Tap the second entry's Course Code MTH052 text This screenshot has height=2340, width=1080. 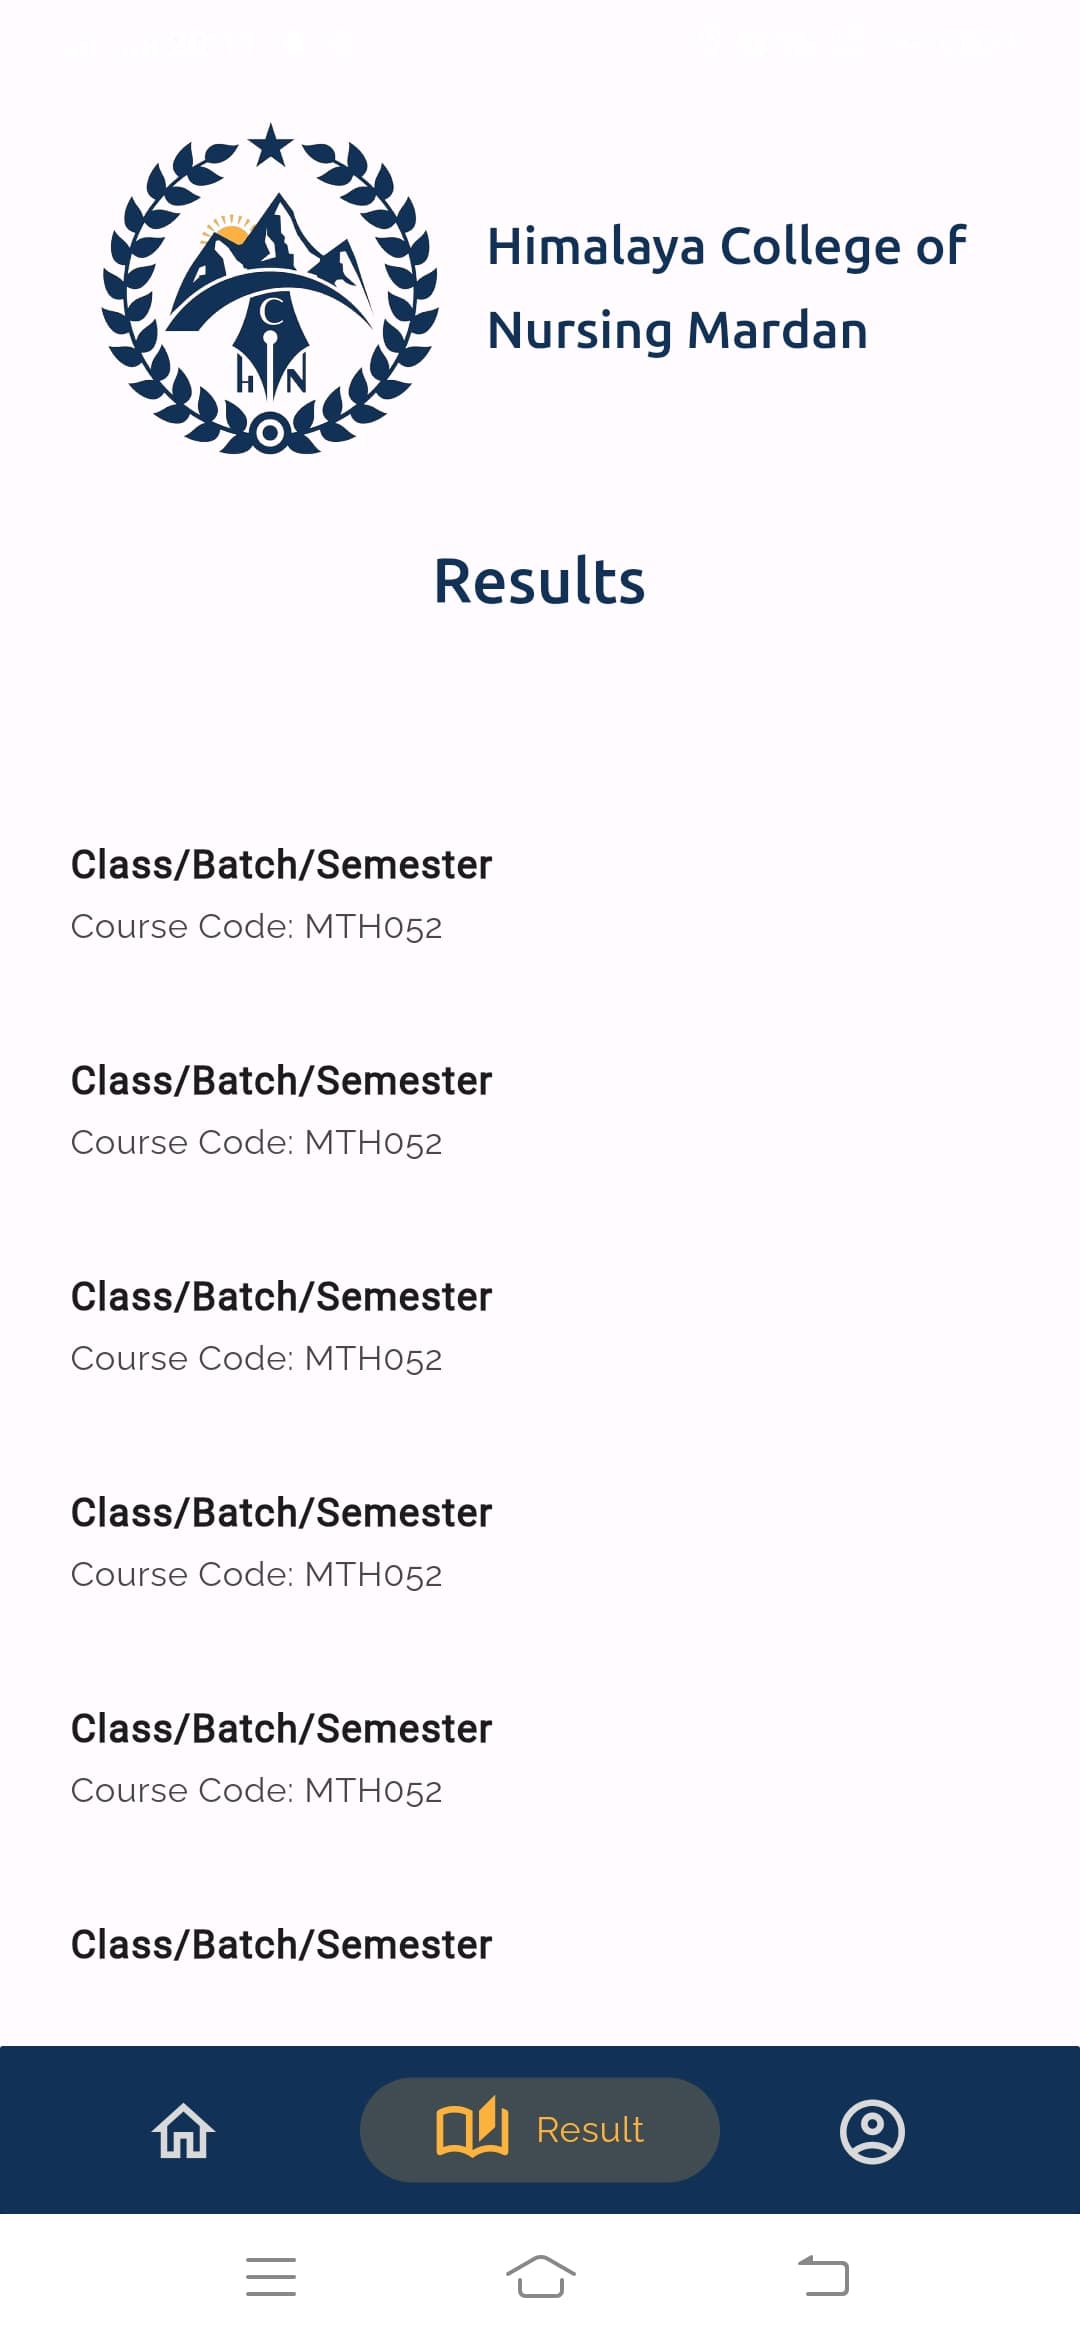coord(256,1143)
